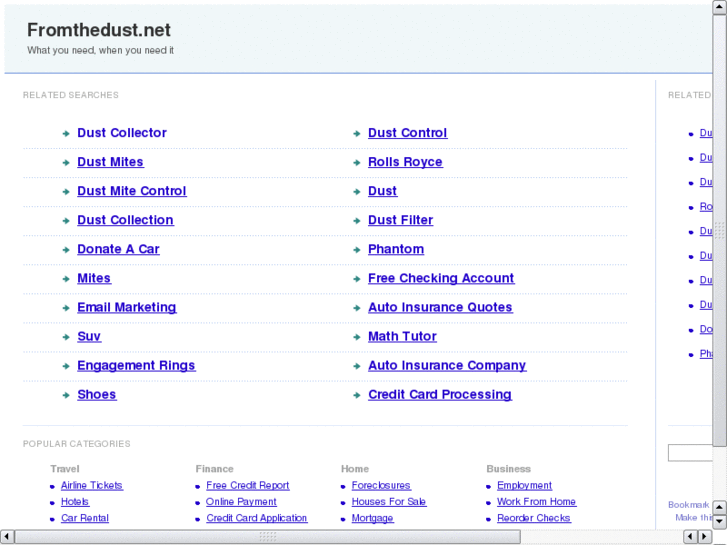Click the horizontal scrollbar thumb
This screenshot has width=727, height=545.
point(267,537)
